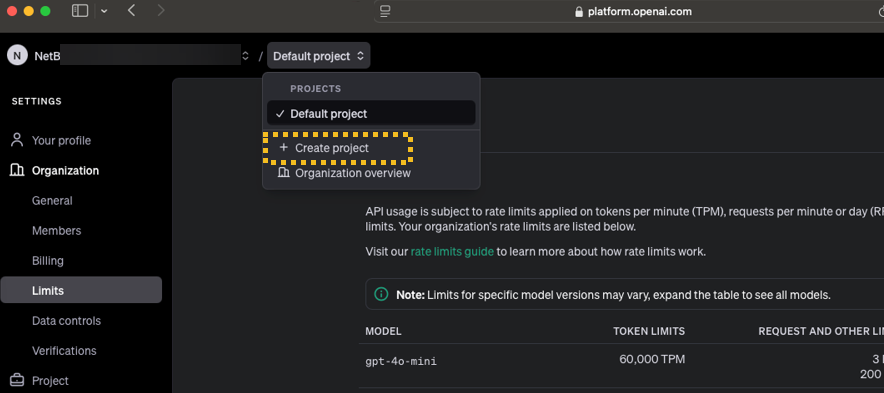The width and height of the screenshot is (884, 393).
Task: Select the checked Default project entry
Action: pyautogui.click(x=371, y=114)
